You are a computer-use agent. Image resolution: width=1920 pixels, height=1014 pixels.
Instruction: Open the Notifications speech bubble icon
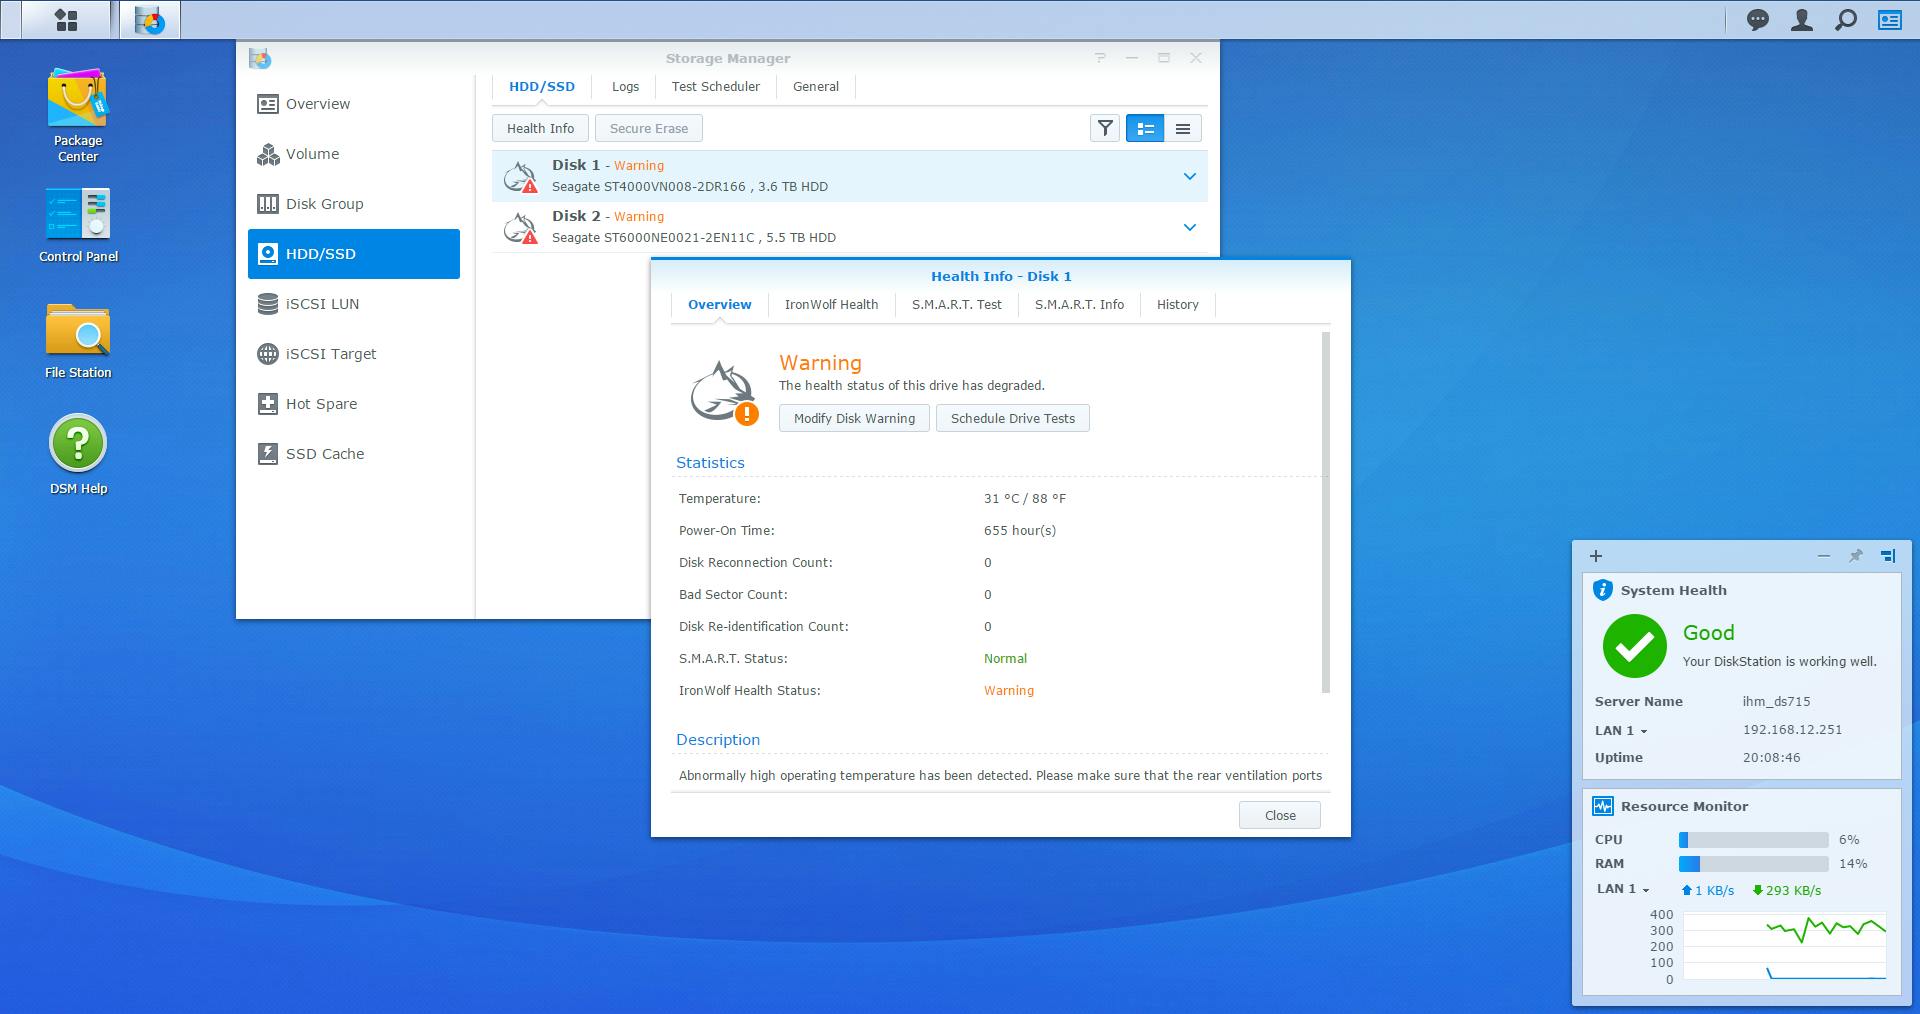coord(1757,20)
